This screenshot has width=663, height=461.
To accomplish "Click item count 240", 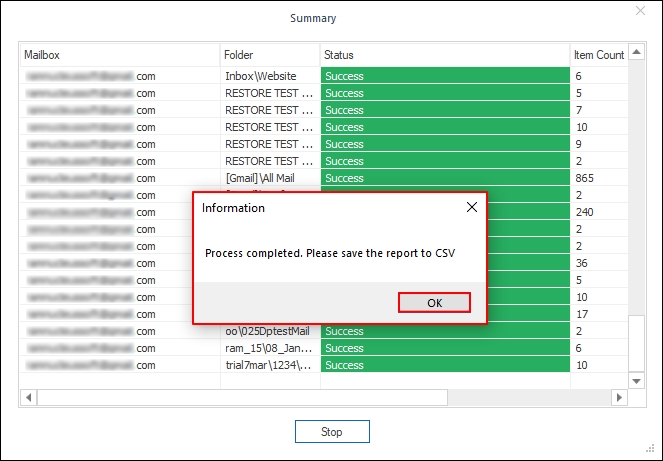I will click(x=584, y=212).
